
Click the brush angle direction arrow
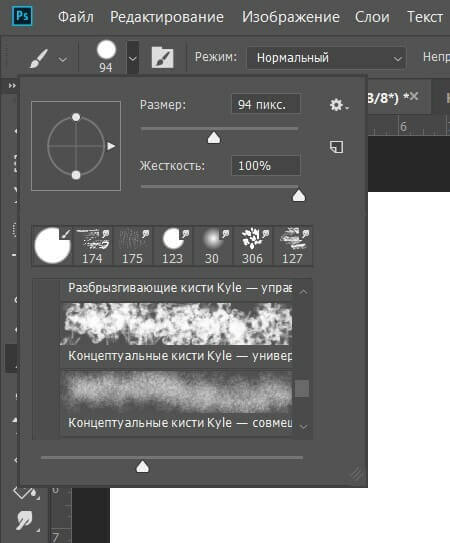pyautogui.click(x=111, y=146)
